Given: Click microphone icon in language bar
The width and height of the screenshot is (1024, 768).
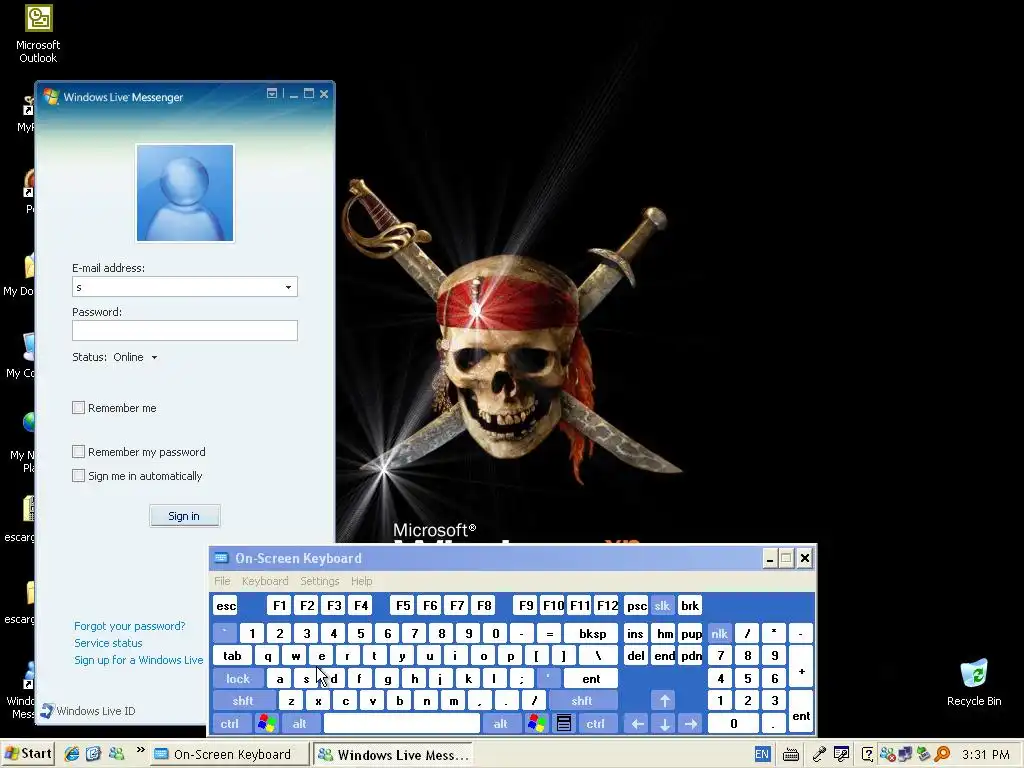Looking at the screenshot, I should [818, 755].
